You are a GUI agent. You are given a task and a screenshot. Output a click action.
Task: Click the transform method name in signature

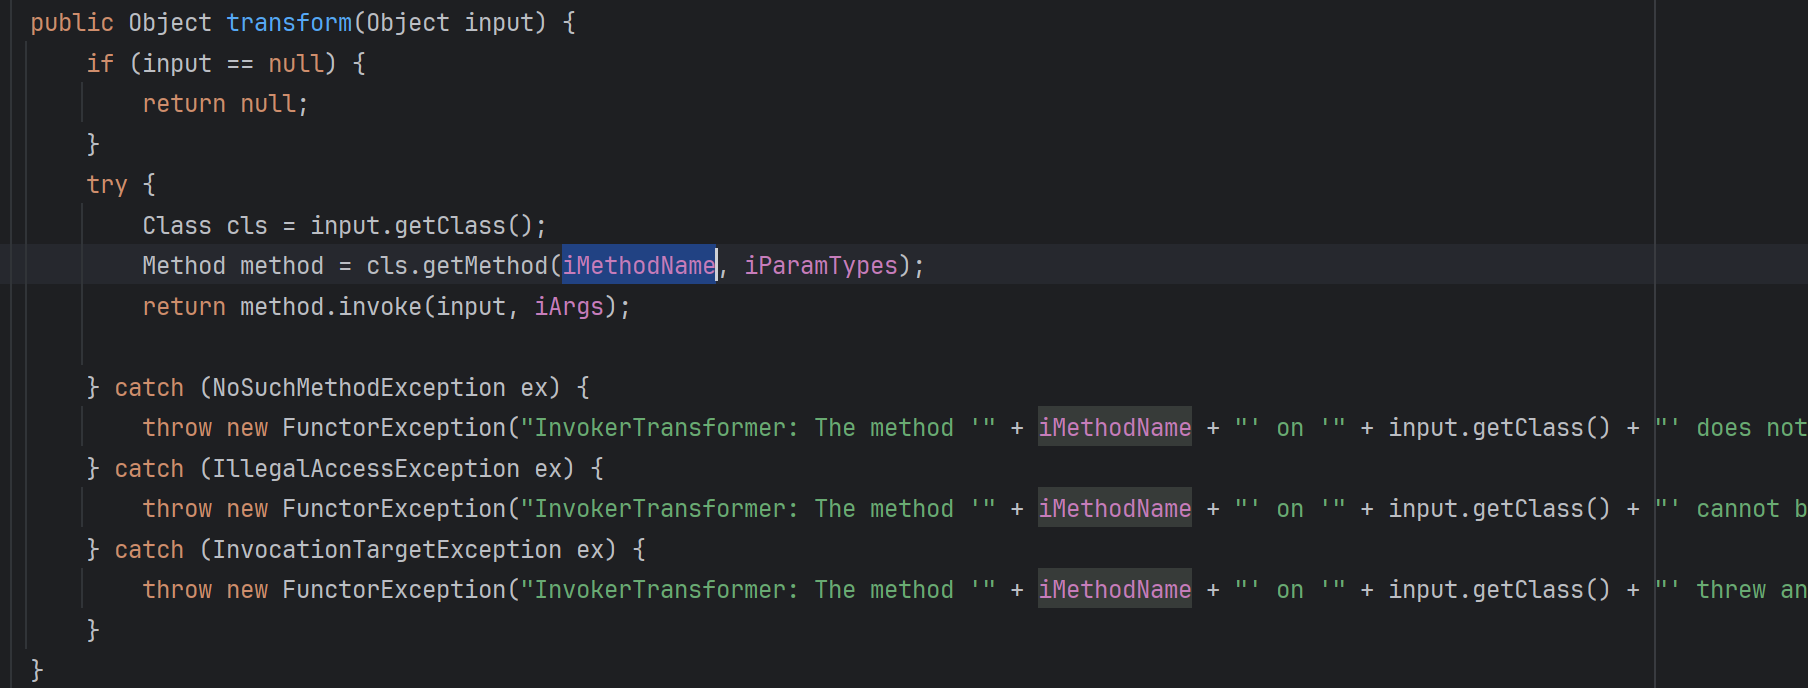click(x=289, y=23)
